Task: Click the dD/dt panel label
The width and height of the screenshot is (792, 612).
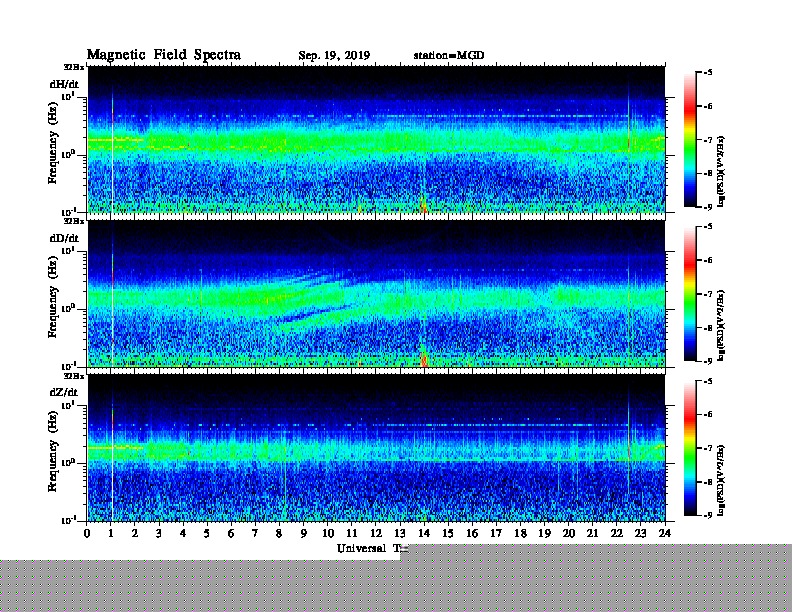Action: [64, 238]
